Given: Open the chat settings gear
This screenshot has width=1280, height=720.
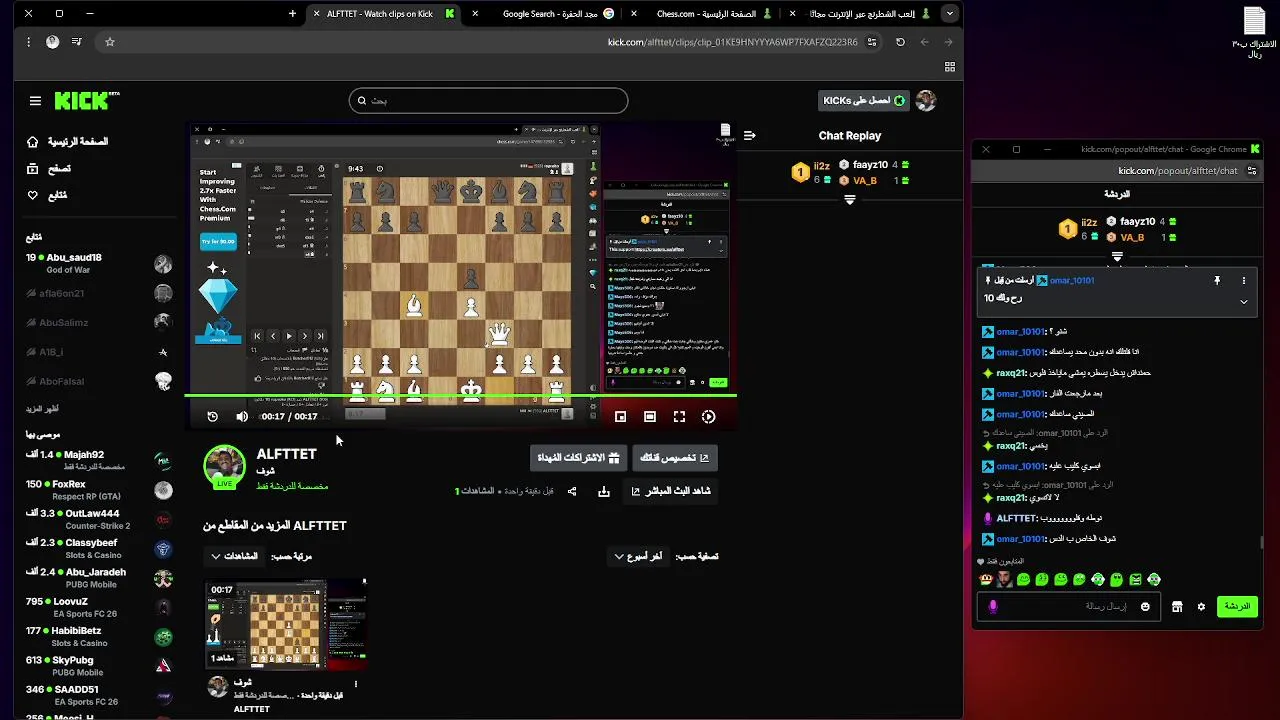Looking at the screenshot, I should coord(1201,606).
